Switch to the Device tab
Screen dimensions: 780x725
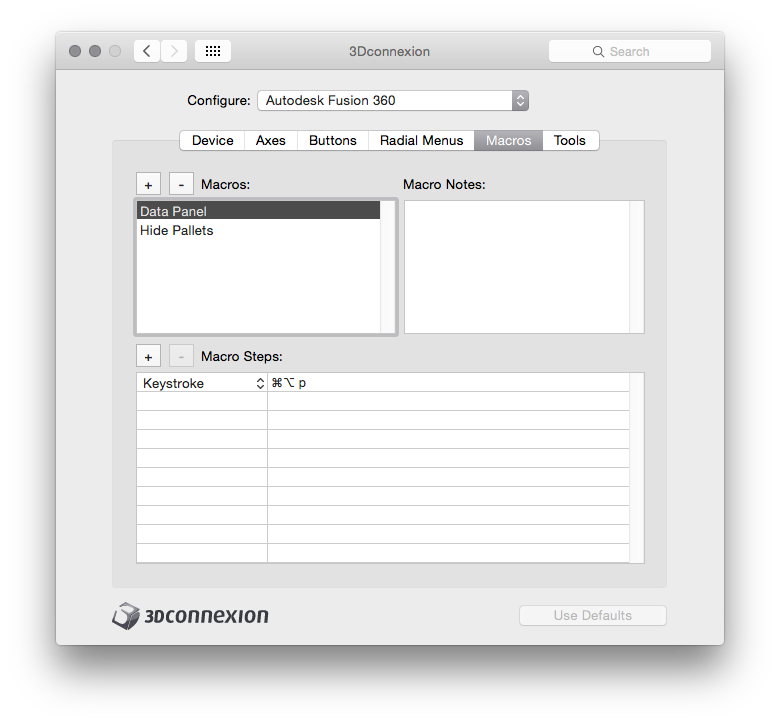point(212,140)
